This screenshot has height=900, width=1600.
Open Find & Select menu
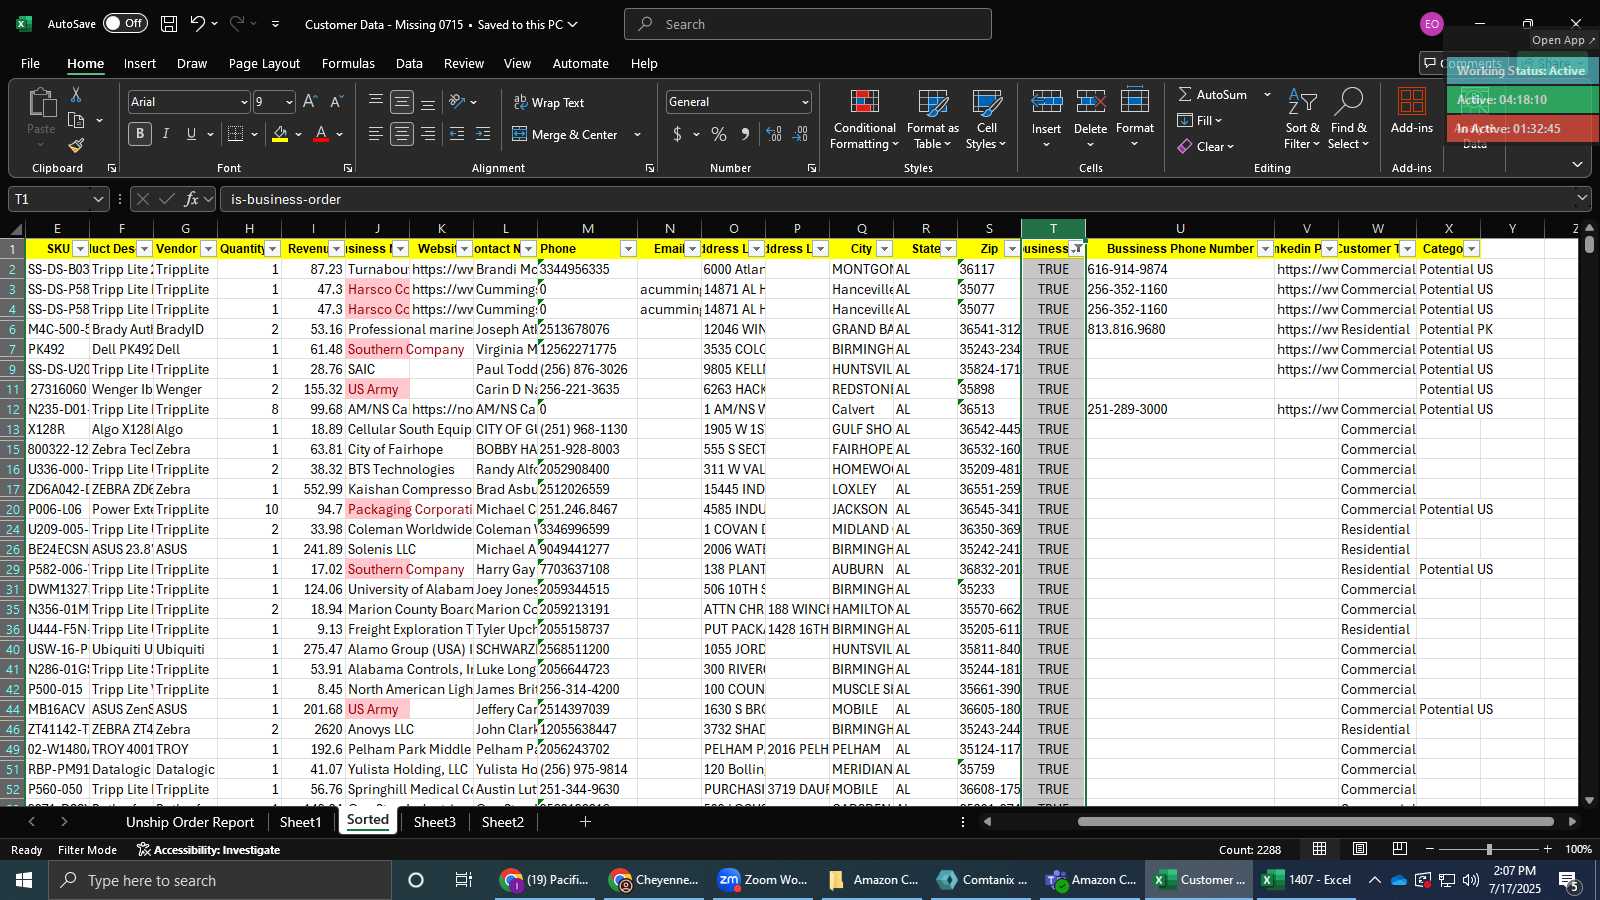(x=1348, y=120)
